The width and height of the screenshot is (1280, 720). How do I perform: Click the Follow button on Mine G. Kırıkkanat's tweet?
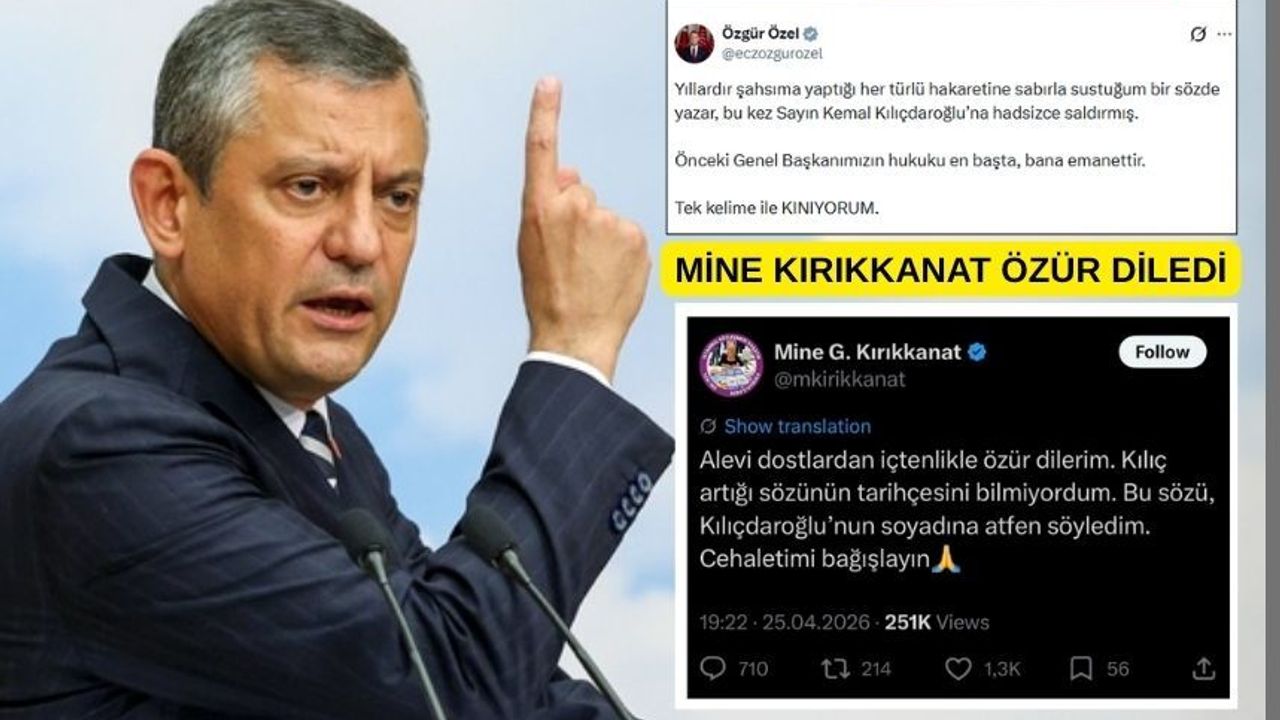click(1162, 352)
